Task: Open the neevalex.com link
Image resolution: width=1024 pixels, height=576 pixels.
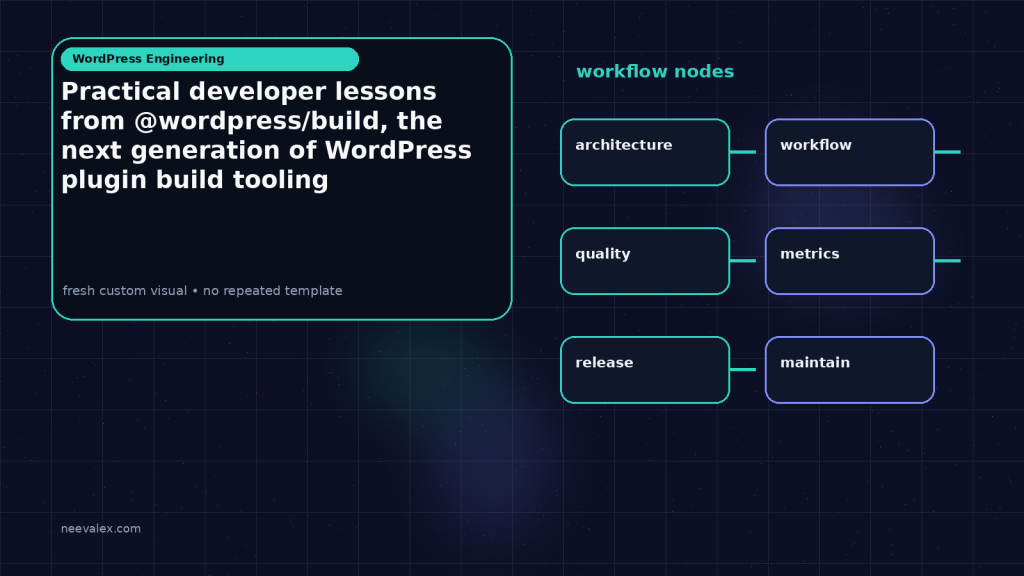Action: [101, 528]
